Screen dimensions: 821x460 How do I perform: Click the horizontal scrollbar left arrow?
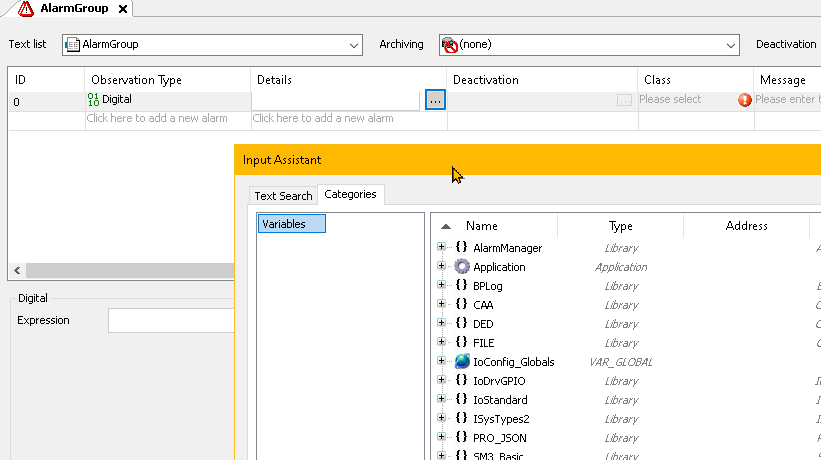click(x=17, y=271)
